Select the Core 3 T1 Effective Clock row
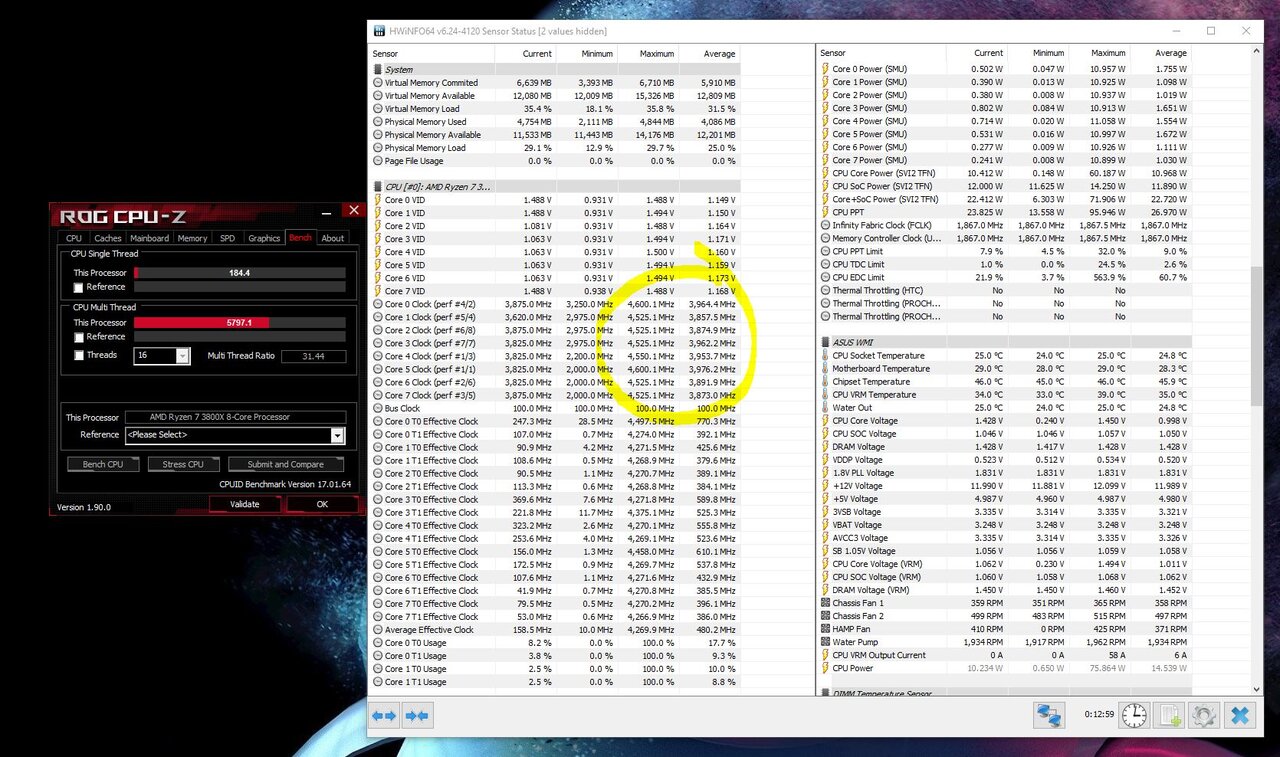This screenshot has width=1280, height=757. tap(555, 512)
